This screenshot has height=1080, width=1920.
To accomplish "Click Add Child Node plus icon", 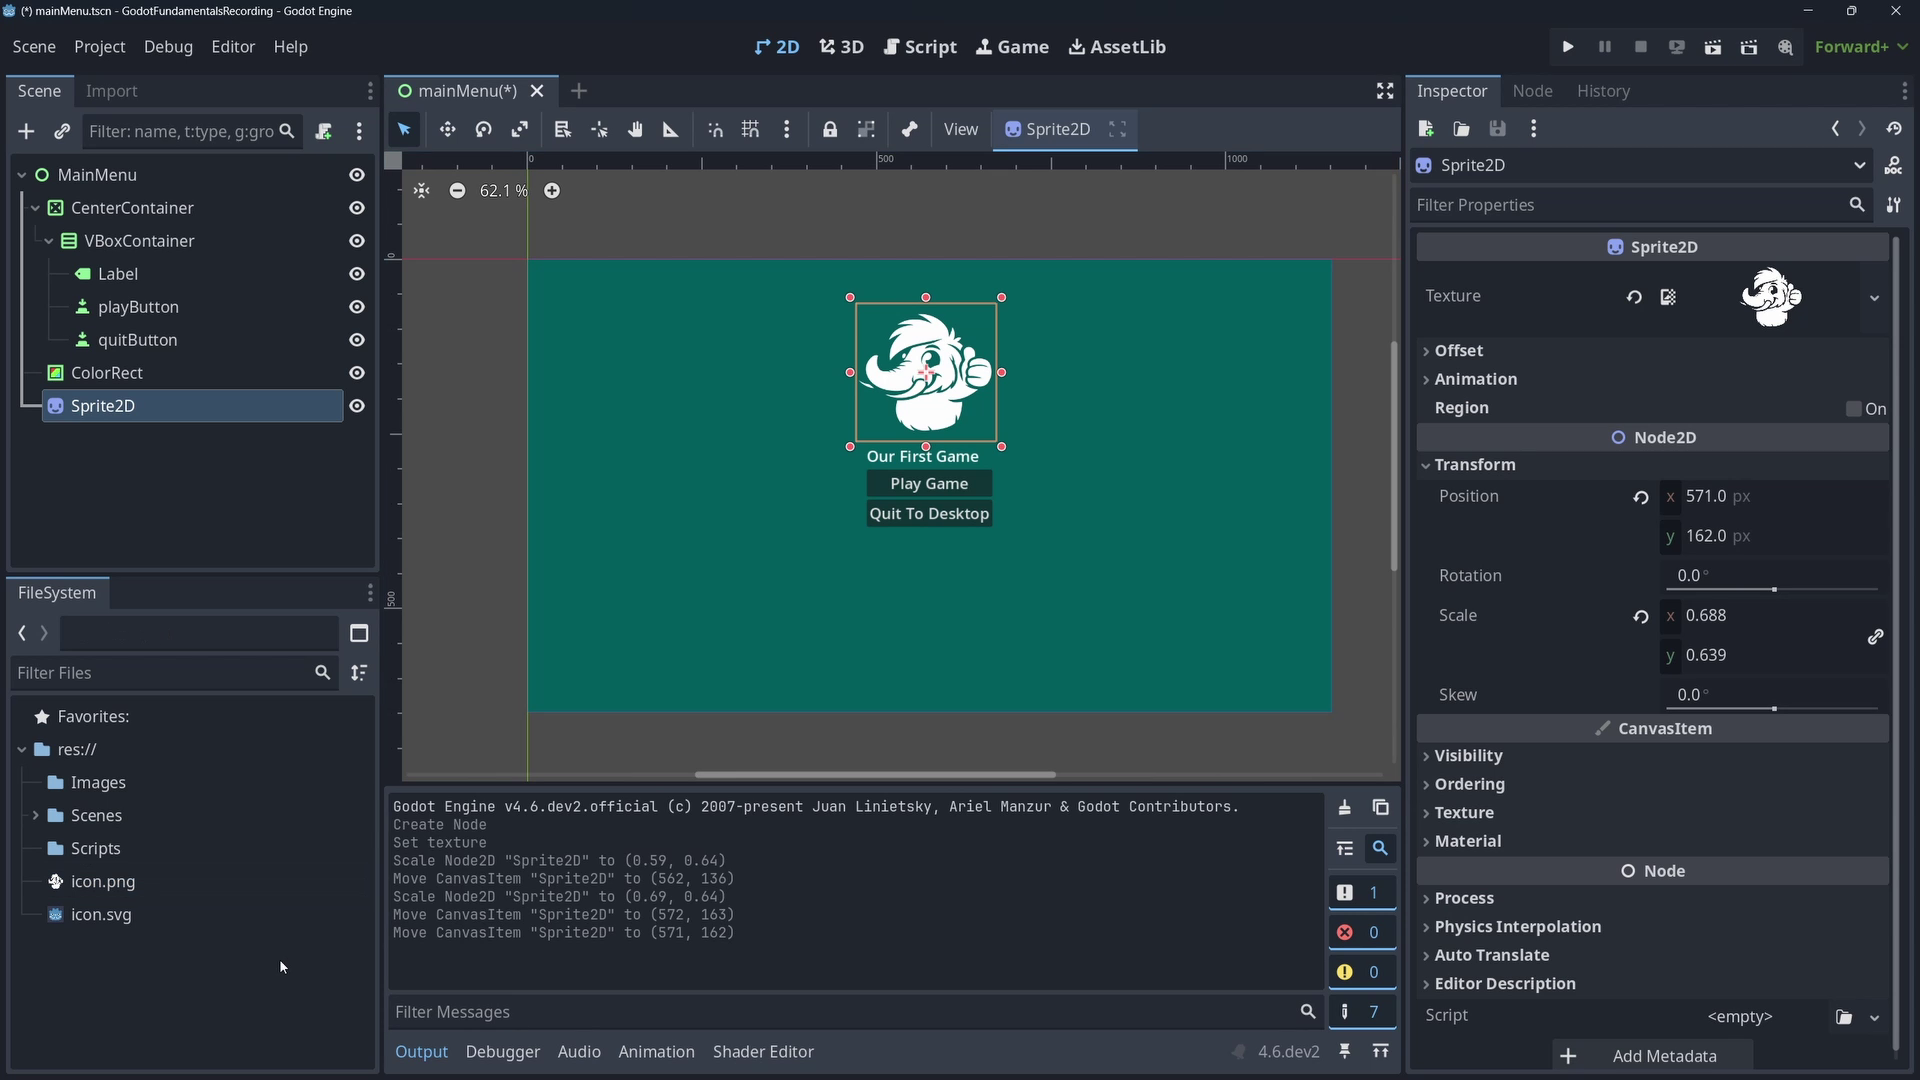I will coord(26,131).
